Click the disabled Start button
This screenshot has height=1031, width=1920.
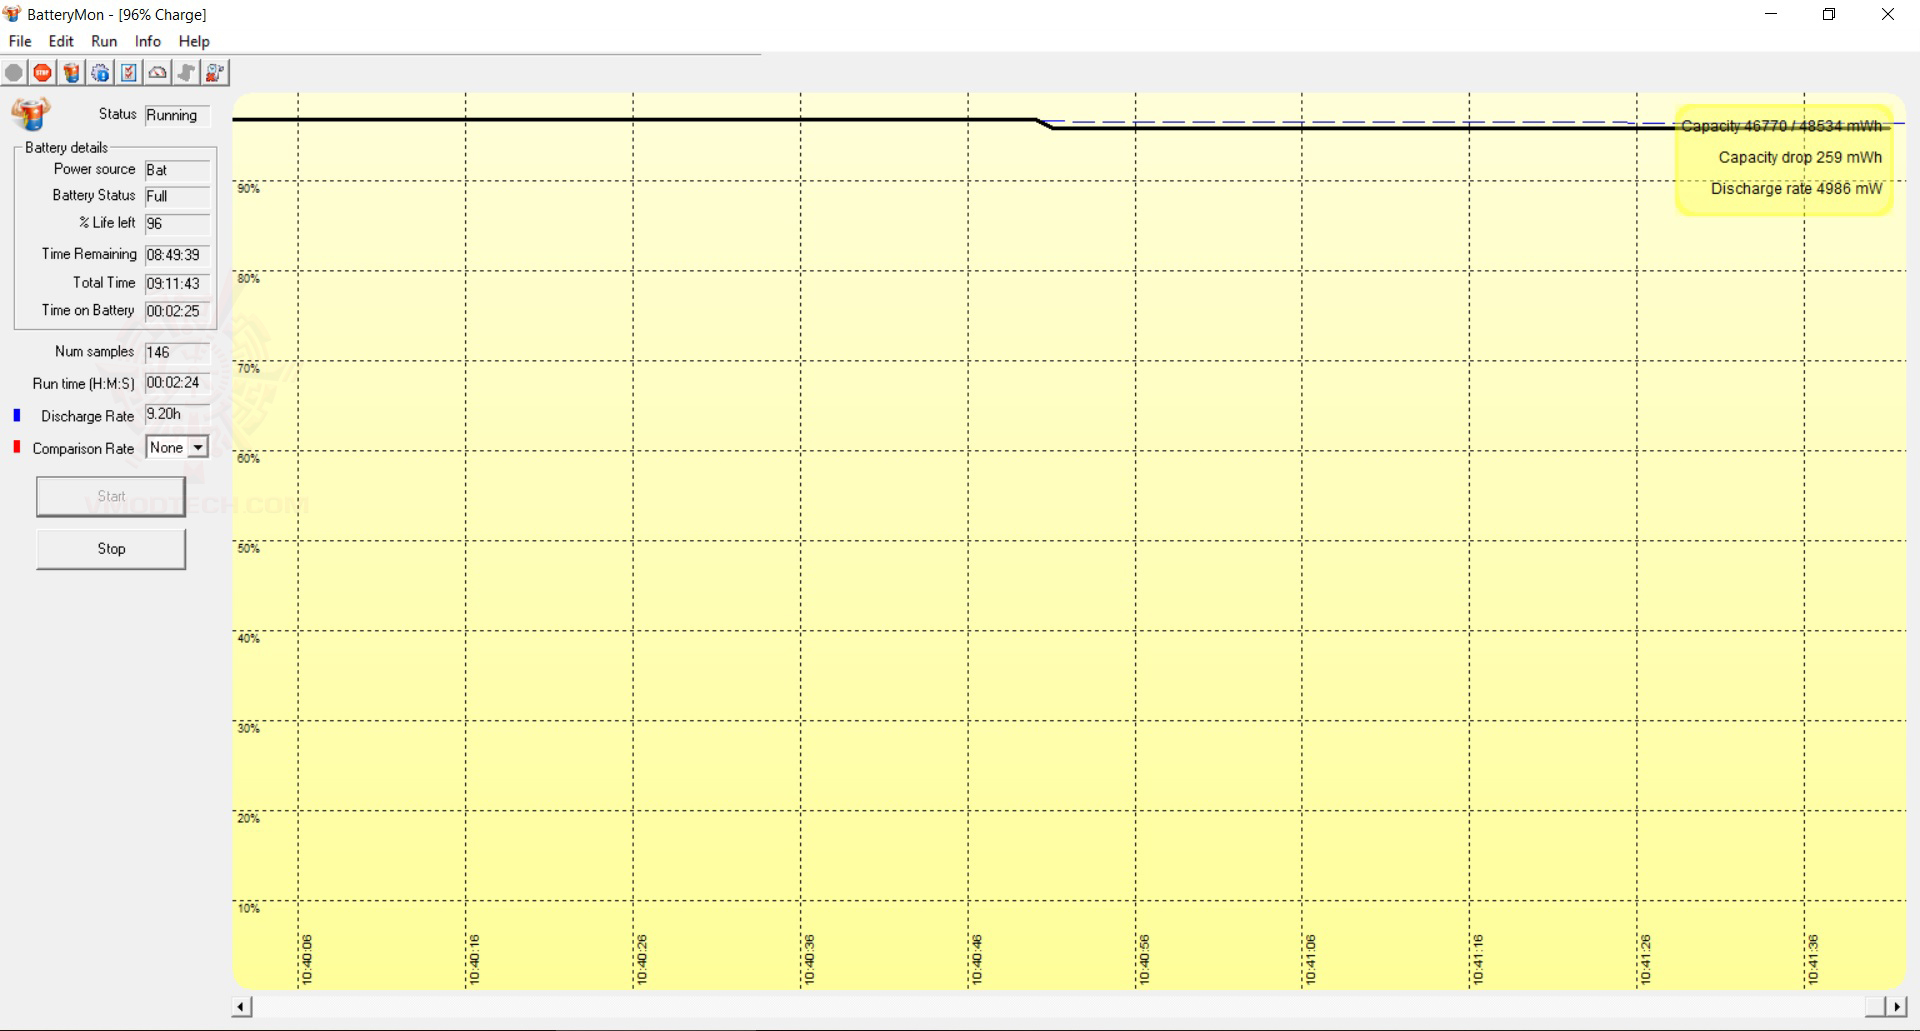click(x=111, y=497)
